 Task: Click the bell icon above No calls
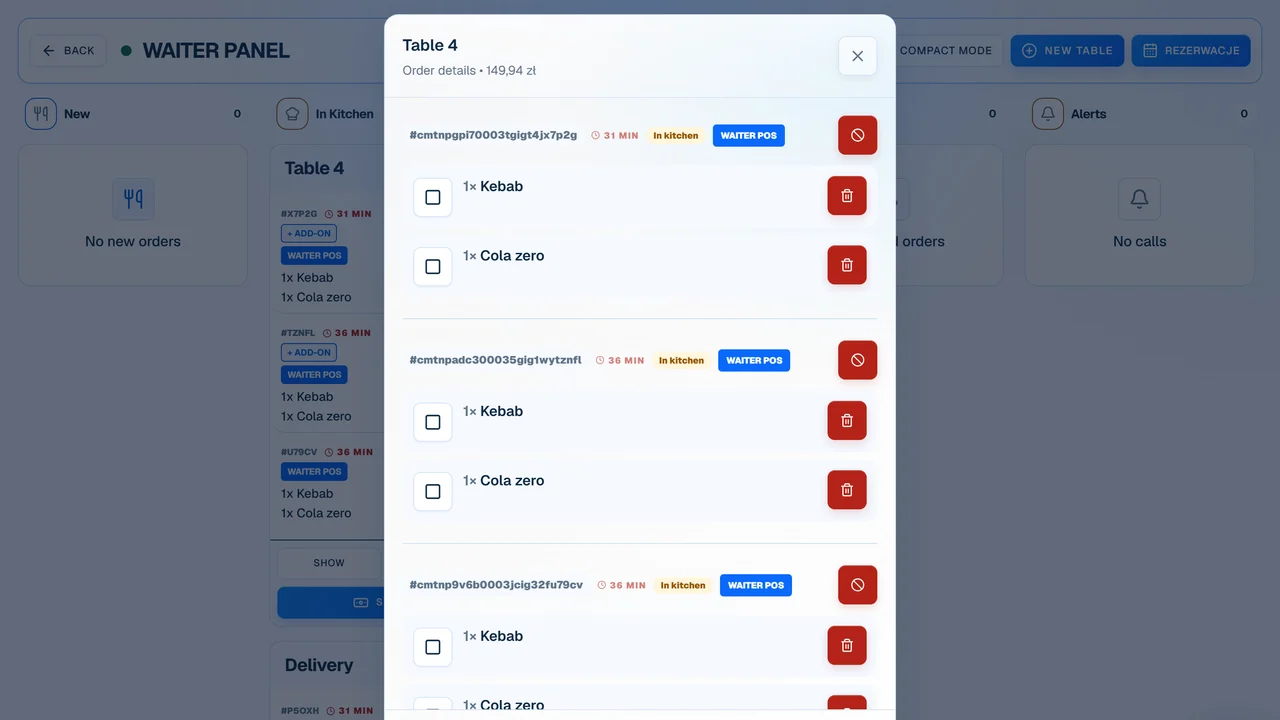click(1139, 199)
